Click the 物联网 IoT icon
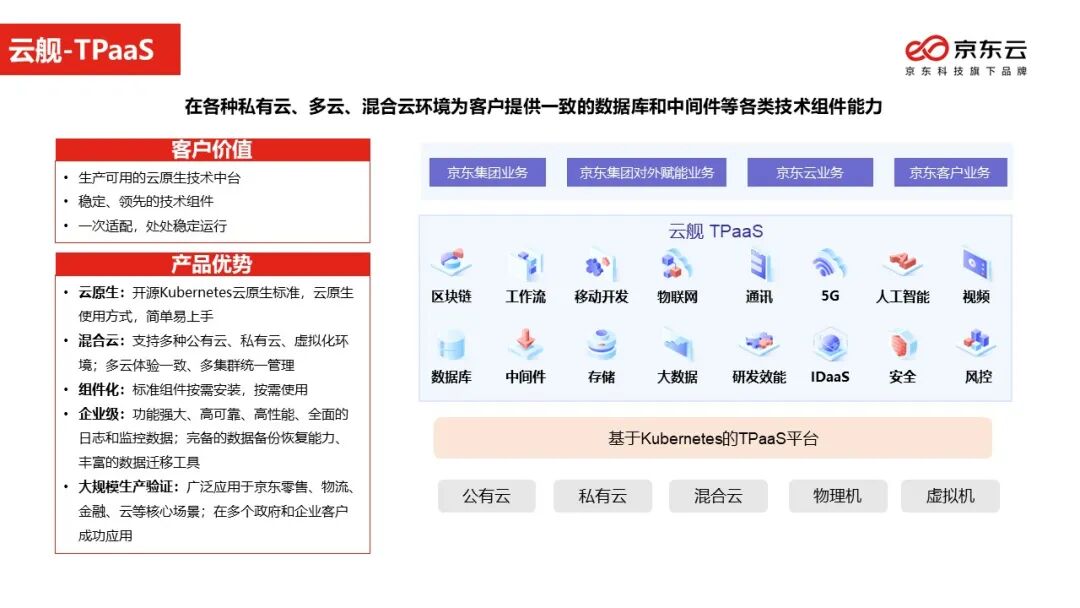The width and height of the screenshot is (1080, 608). pyautogui.click(x=676, y=265)
